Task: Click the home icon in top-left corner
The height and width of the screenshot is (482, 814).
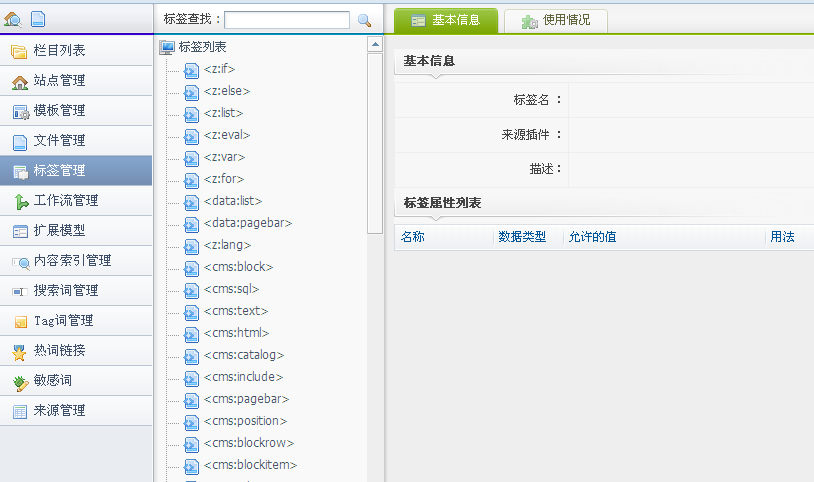Action: click(13, 19)
